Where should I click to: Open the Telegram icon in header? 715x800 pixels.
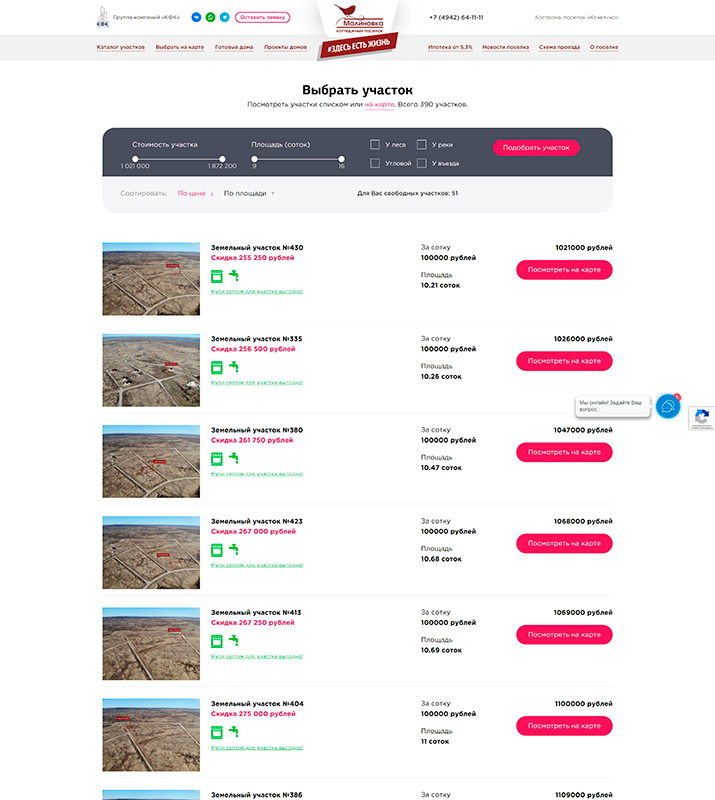point(224,17)
